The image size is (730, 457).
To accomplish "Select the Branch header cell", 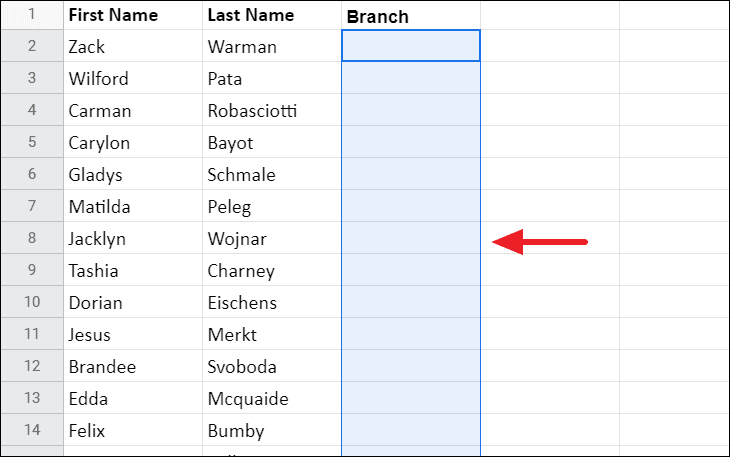I will [411, 15].
